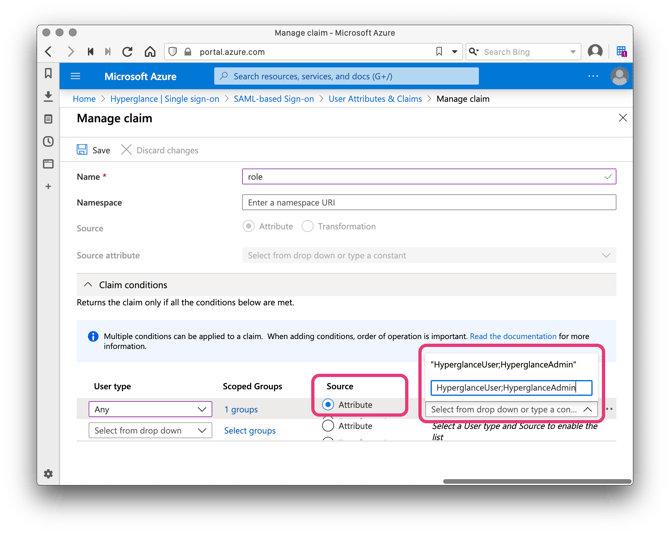The width and height of the screenshot is (670, 534).
Task: Click the Bing search engine icon
Action: (473, 52)
